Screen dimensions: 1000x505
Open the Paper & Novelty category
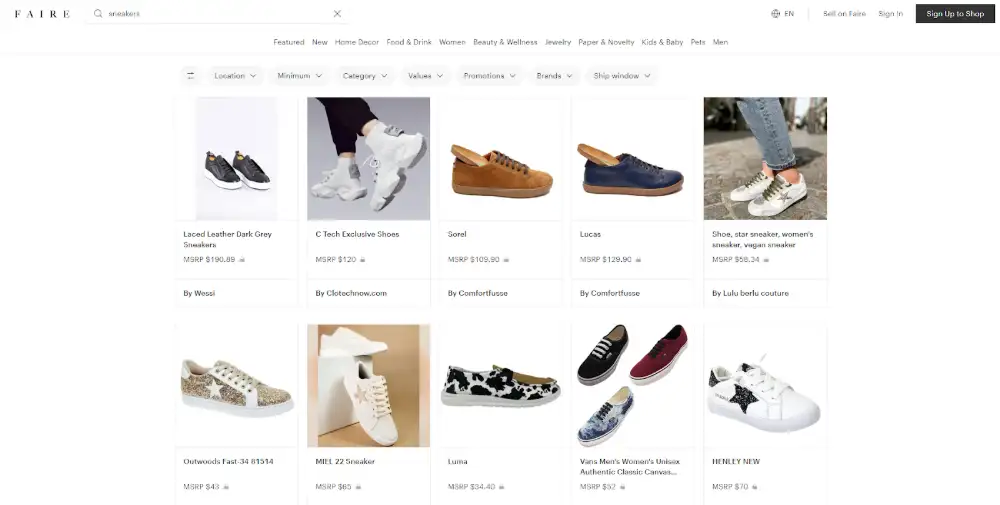coord(606,42)
